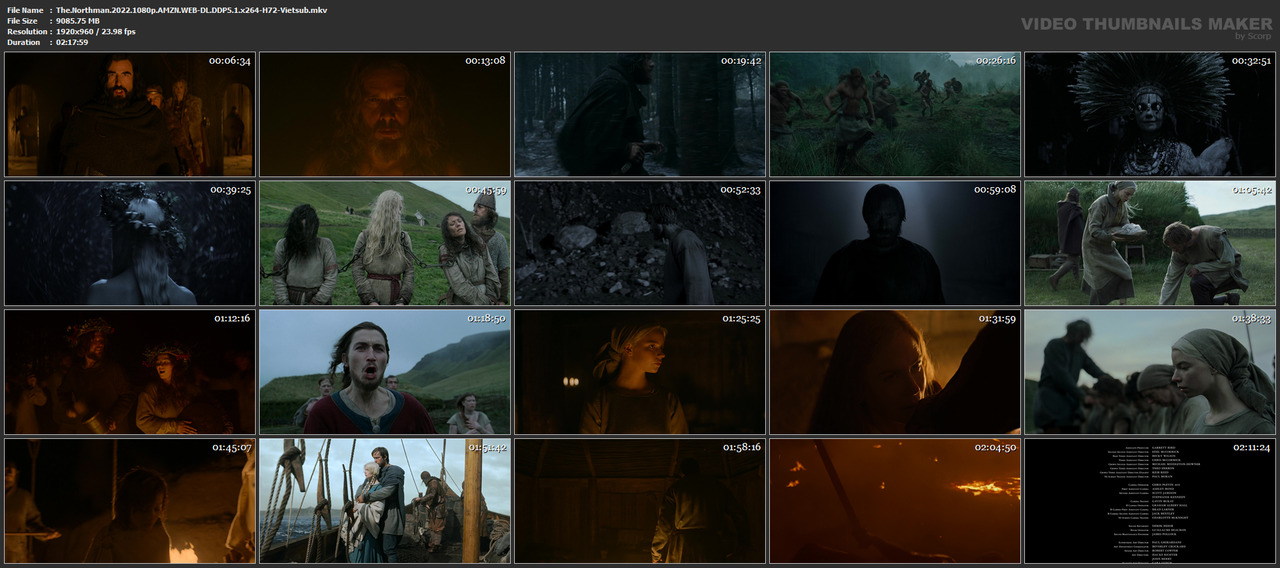Select the thumbnail at 01:45:07
Screen dimensions: 1280x568
pos(130,500)
